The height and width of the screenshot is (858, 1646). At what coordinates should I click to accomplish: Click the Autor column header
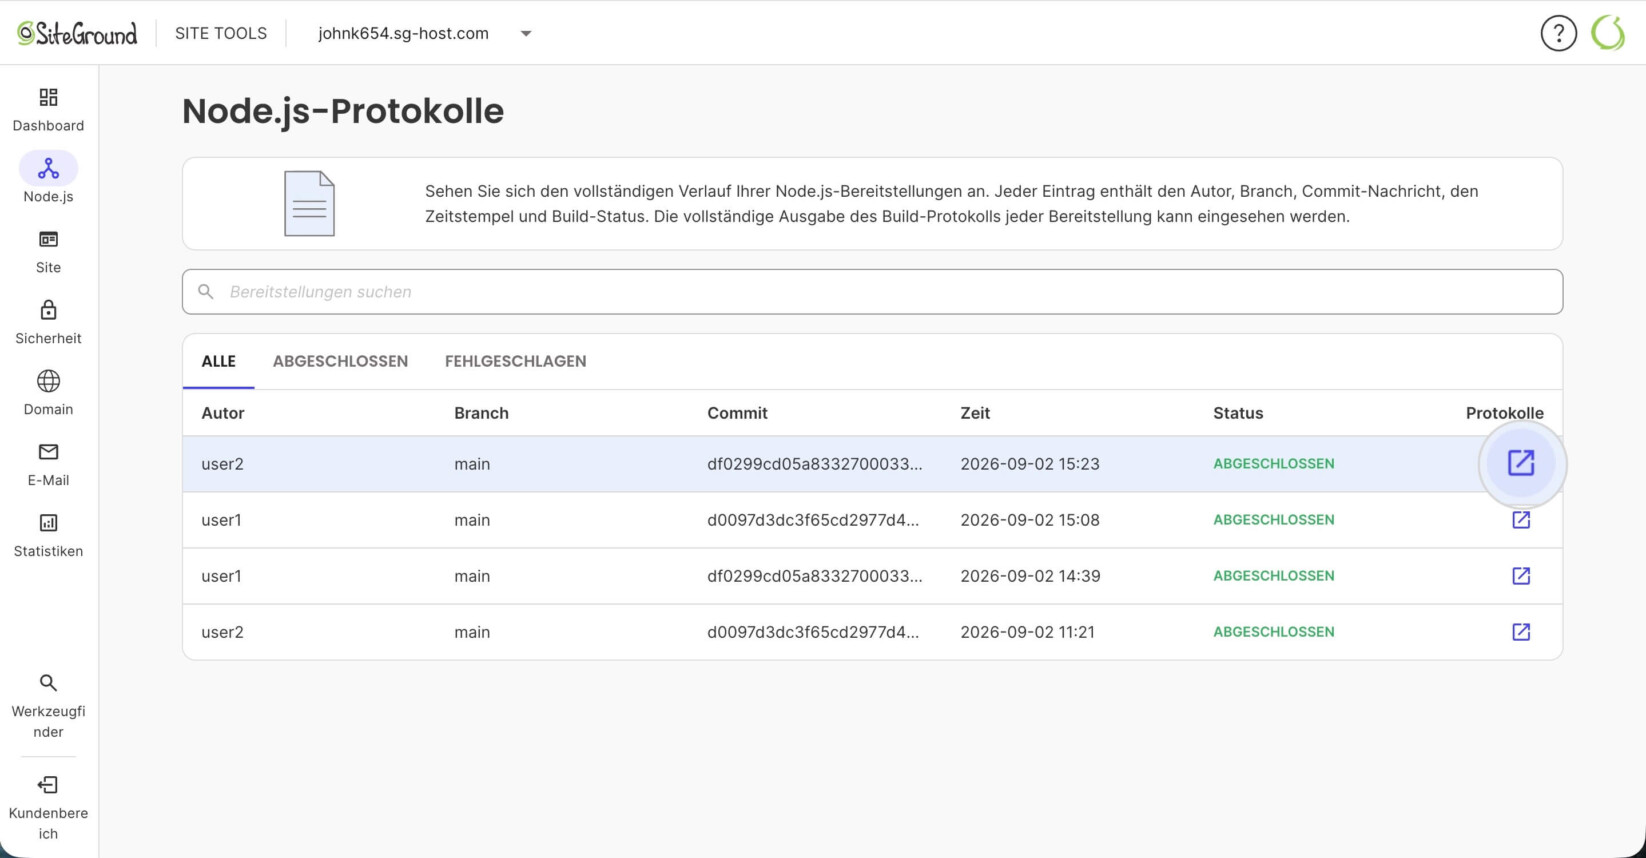tap(223, 413)
